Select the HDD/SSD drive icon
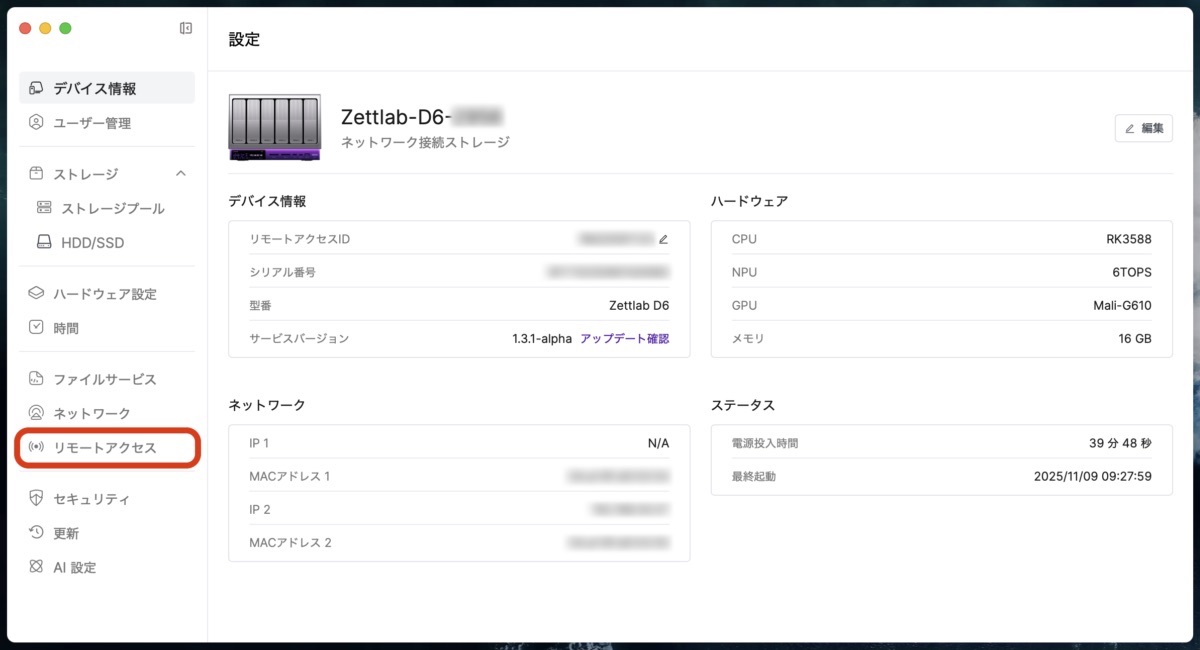This screenshot has width=1200, height=650. tap(44, 242)
